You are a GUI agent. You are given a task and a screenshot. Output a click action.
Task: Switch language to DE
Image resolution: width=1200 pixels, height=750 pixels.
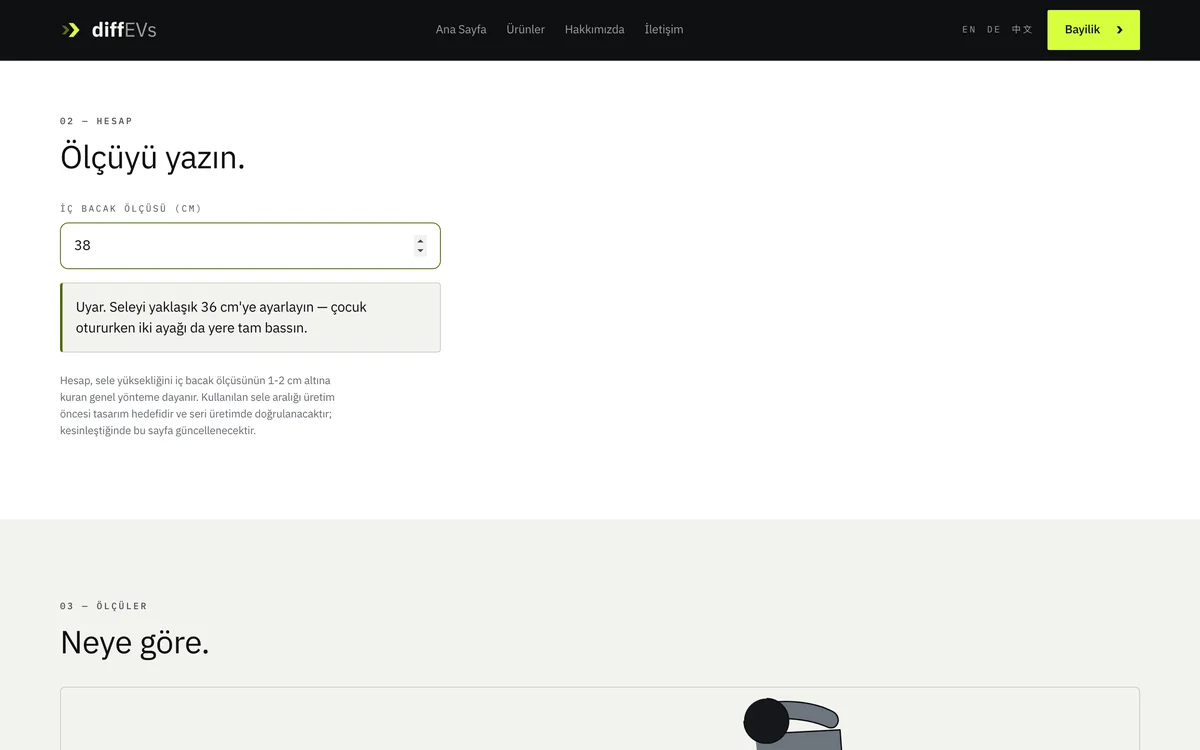pyautogui.click(x=994, y=30)
